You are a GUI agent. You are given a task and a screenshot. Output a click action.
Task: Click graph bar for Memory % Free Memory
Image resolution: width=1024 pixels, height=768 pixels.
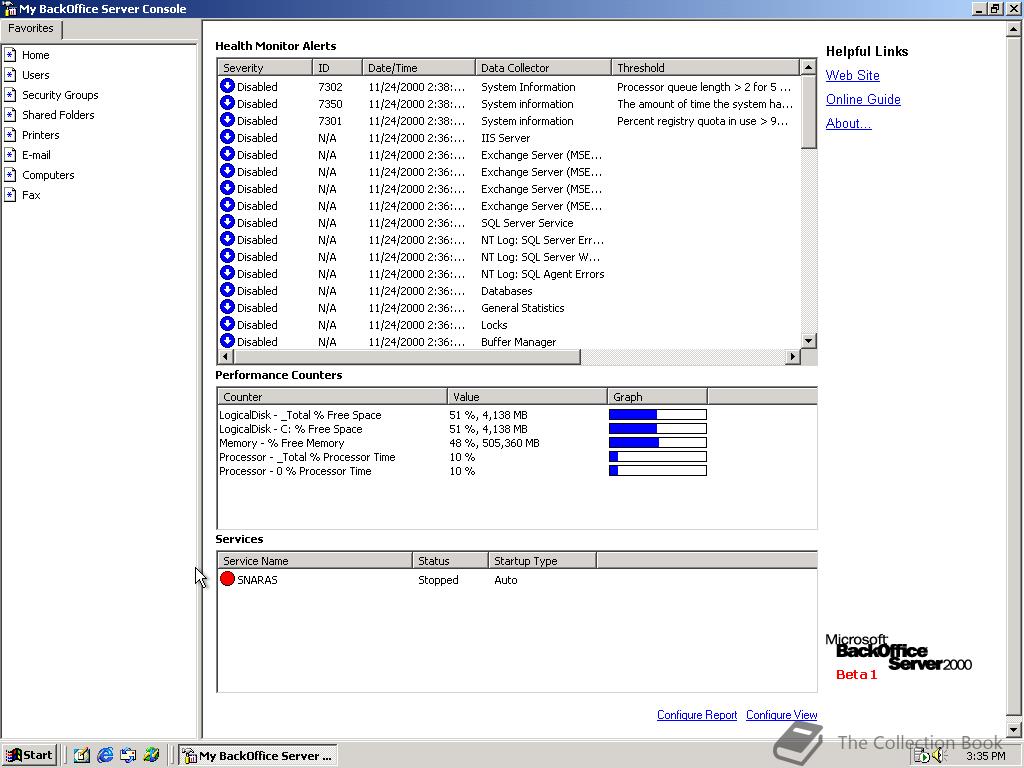click(658, 443)
